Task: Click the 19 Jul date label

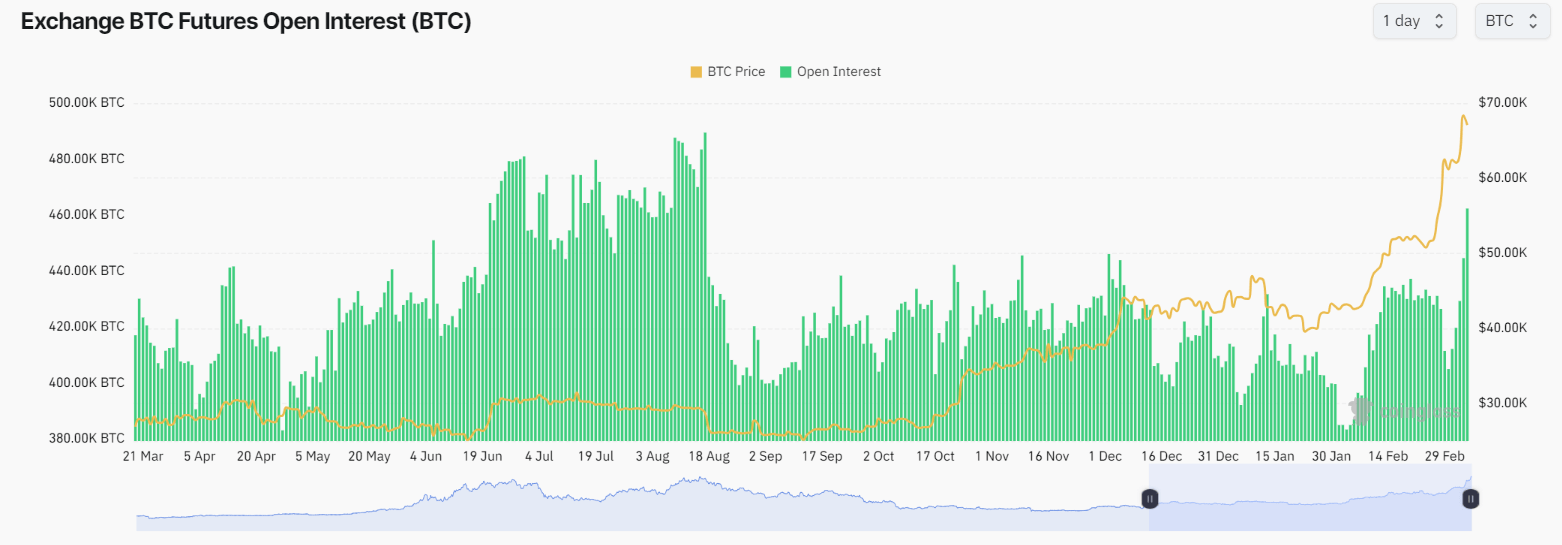Action: [596, 457]
